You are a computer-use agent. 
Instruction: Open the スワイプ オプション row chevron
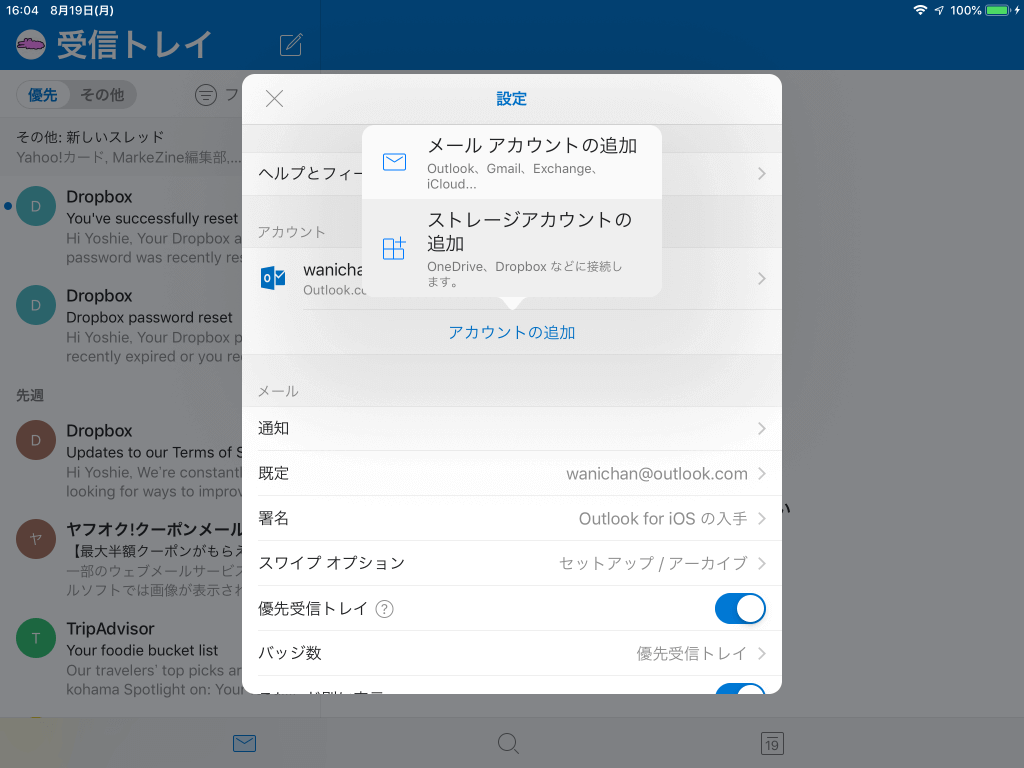pyautogui.click(x=761, y=563)
